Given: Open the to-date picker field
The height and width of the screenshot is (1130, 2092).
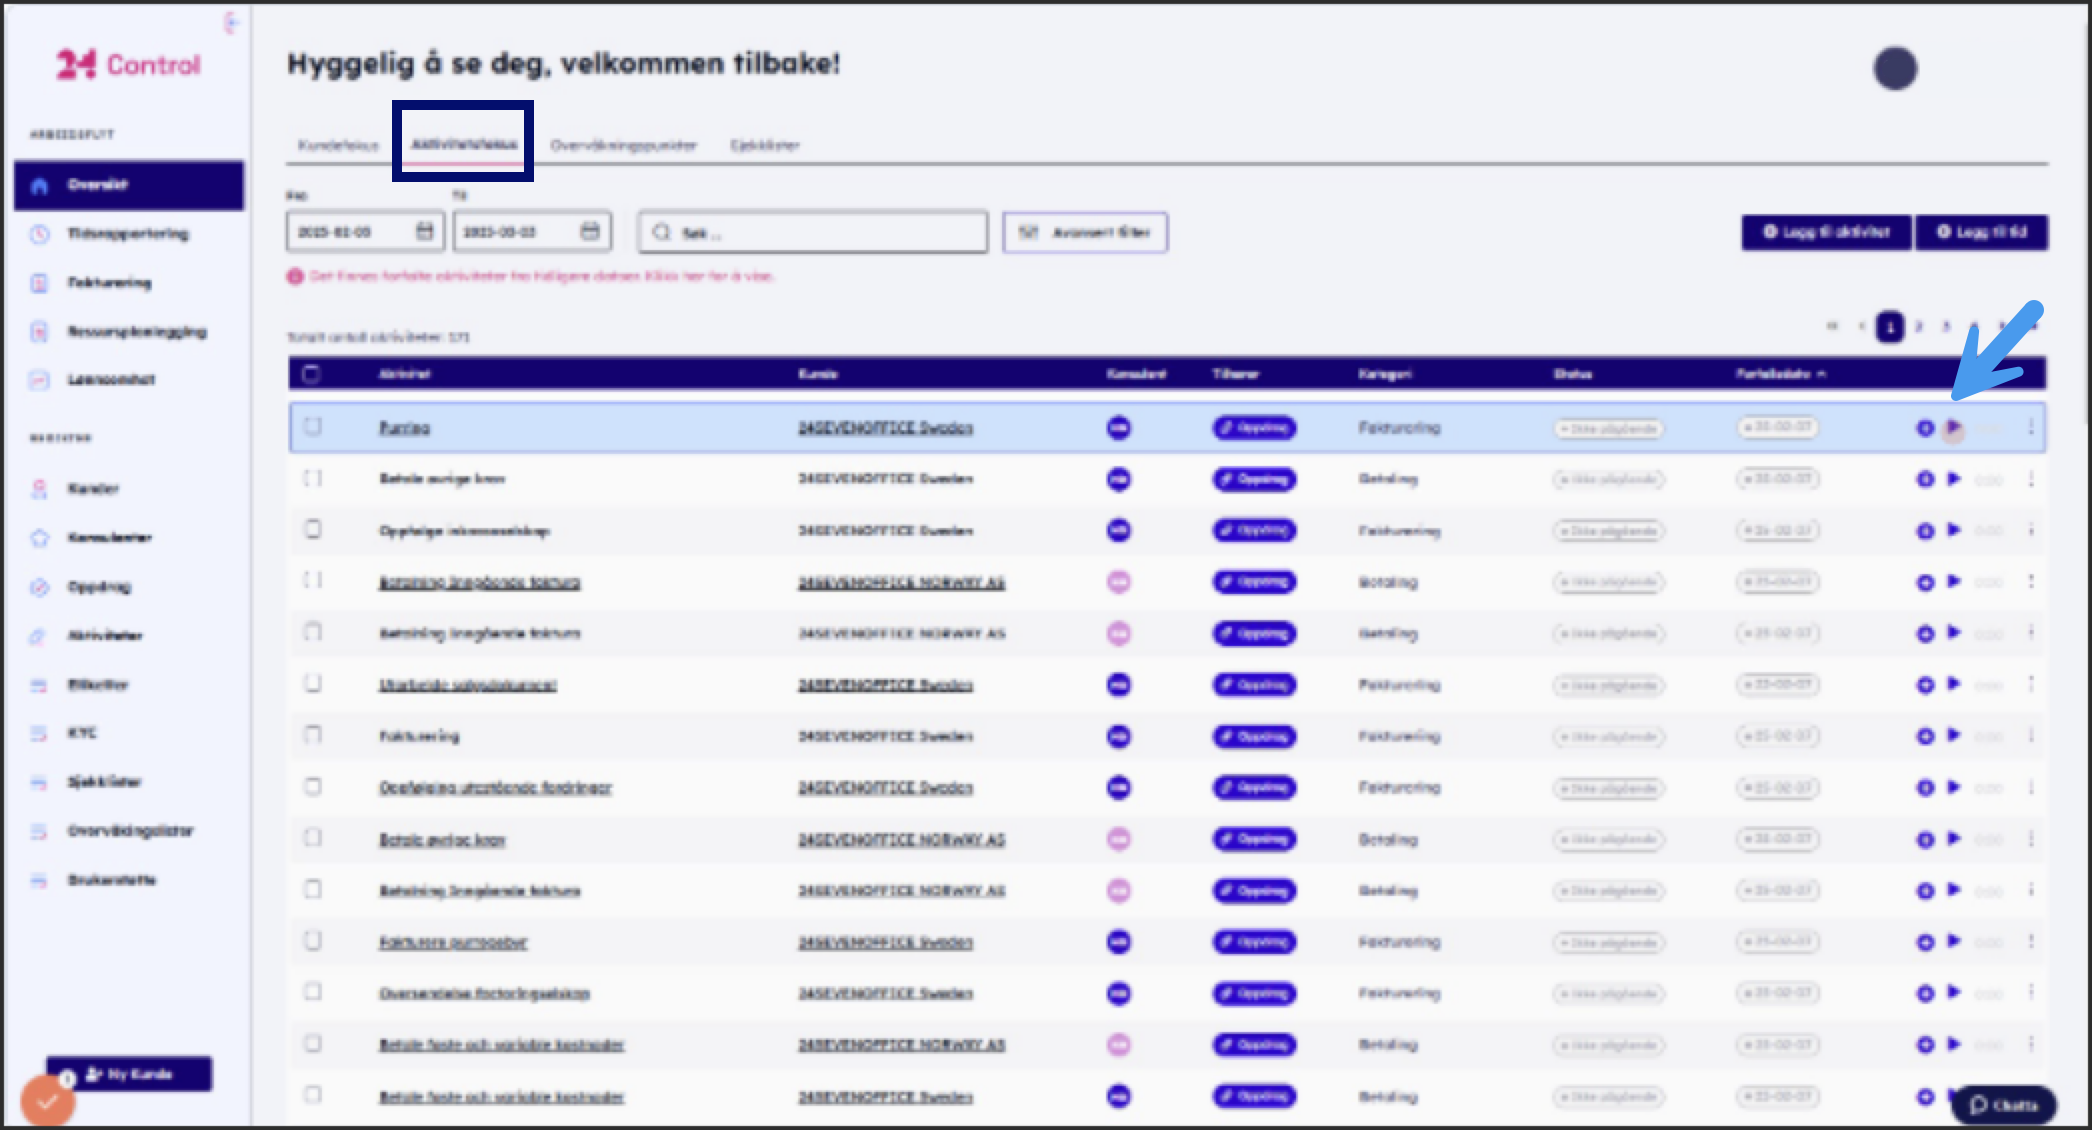Looking at the screenshot, I should (520, 232).
